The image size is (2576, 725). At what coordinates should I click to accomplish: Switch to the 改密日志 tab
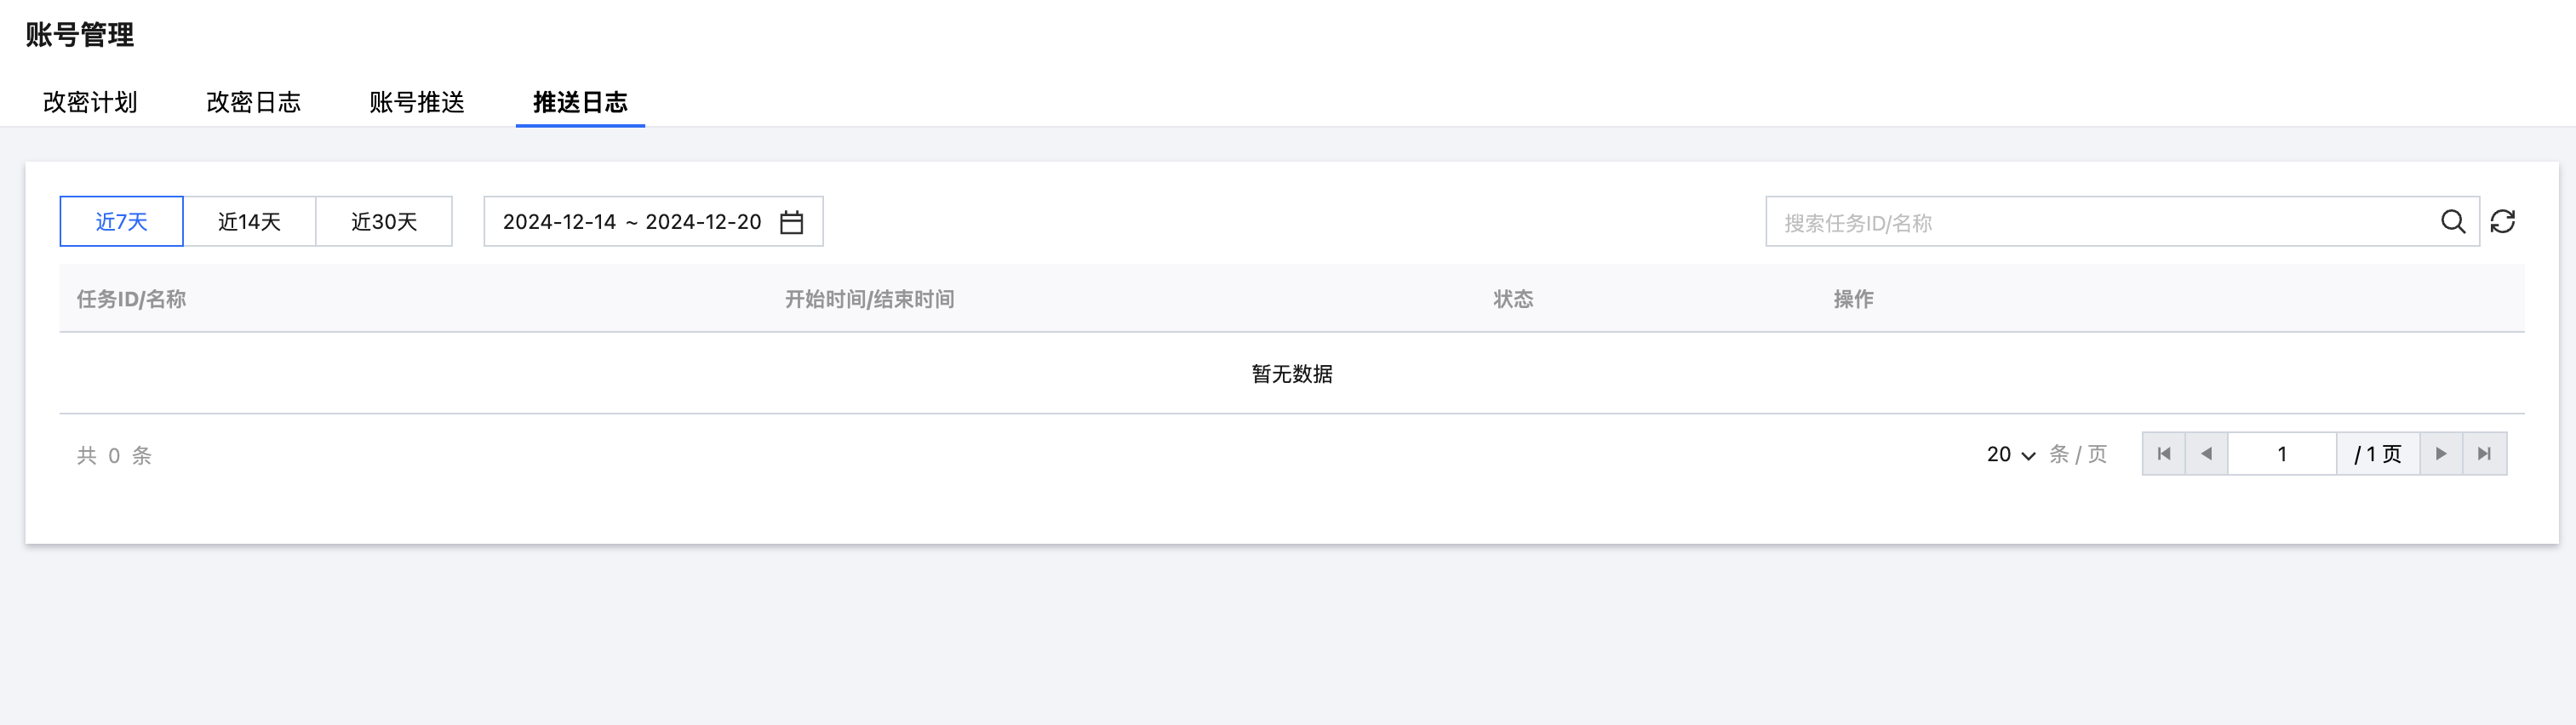[253, 102]
